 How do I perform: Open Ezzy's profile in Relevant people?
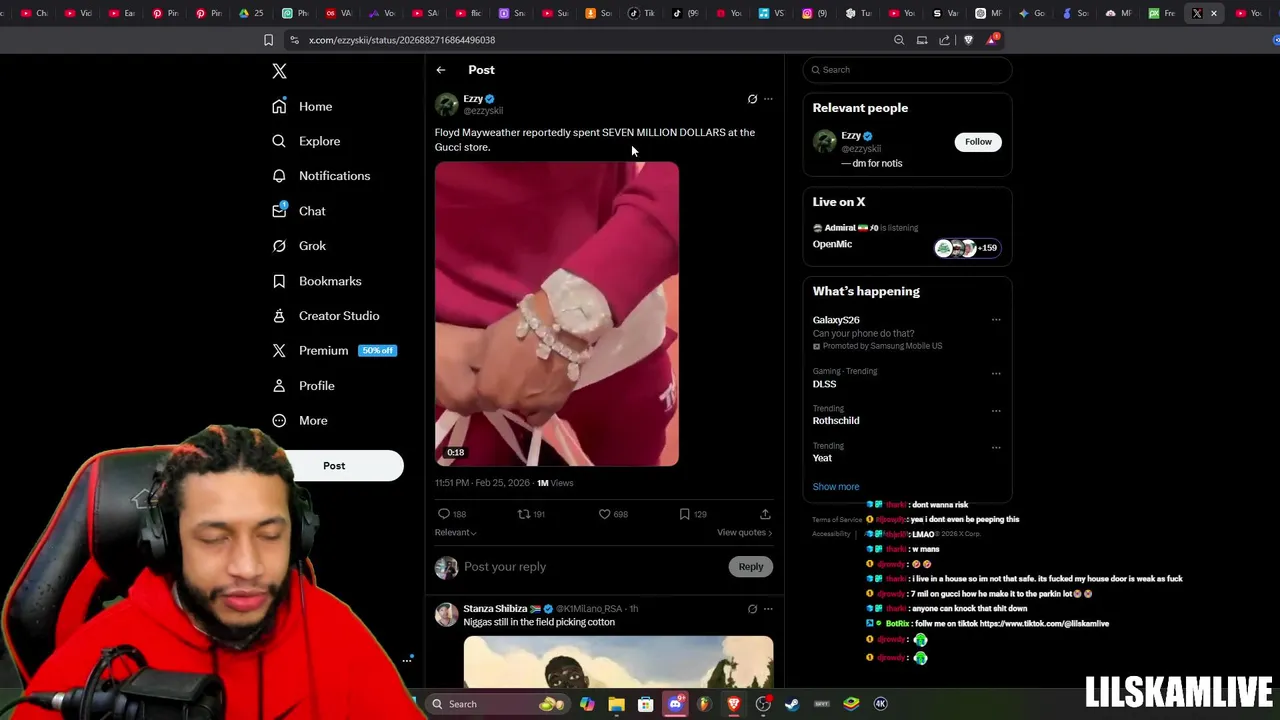coord(851,136)
